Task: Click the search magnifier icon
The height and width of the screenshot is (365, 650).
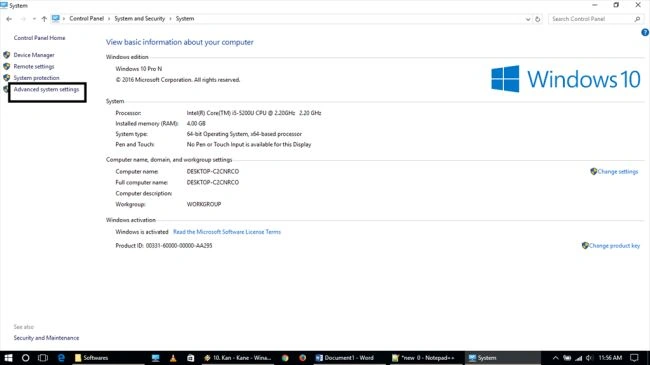Action: point(638,19)
